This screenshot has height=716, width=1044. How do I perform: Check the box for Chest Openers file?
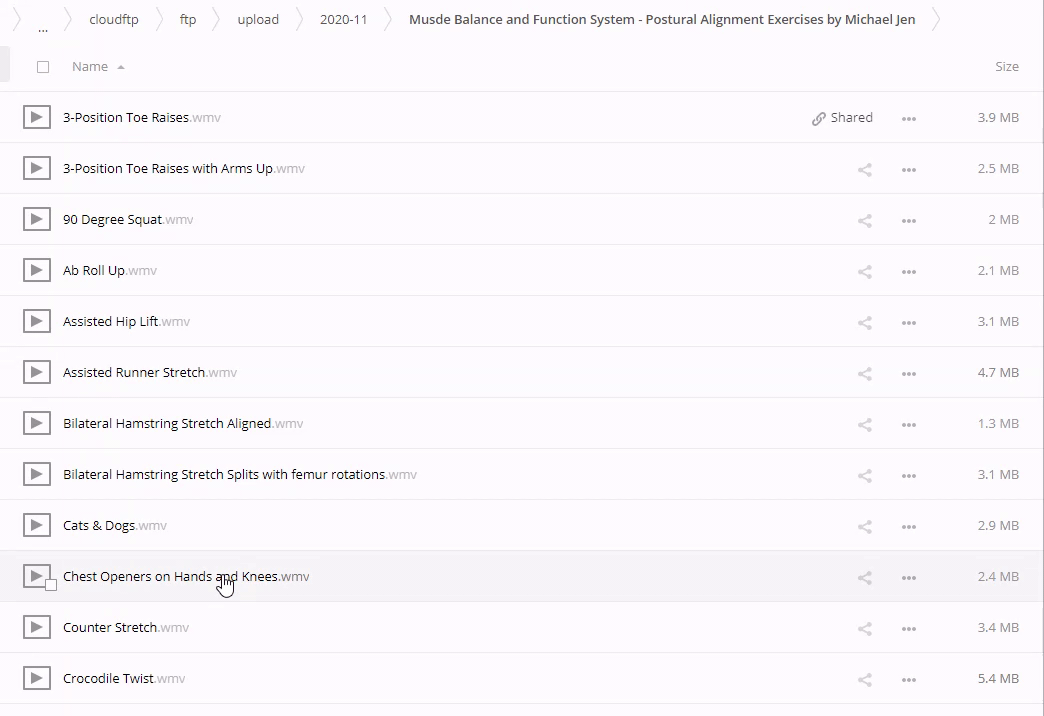pyautogui.click(x=51, y=585)
